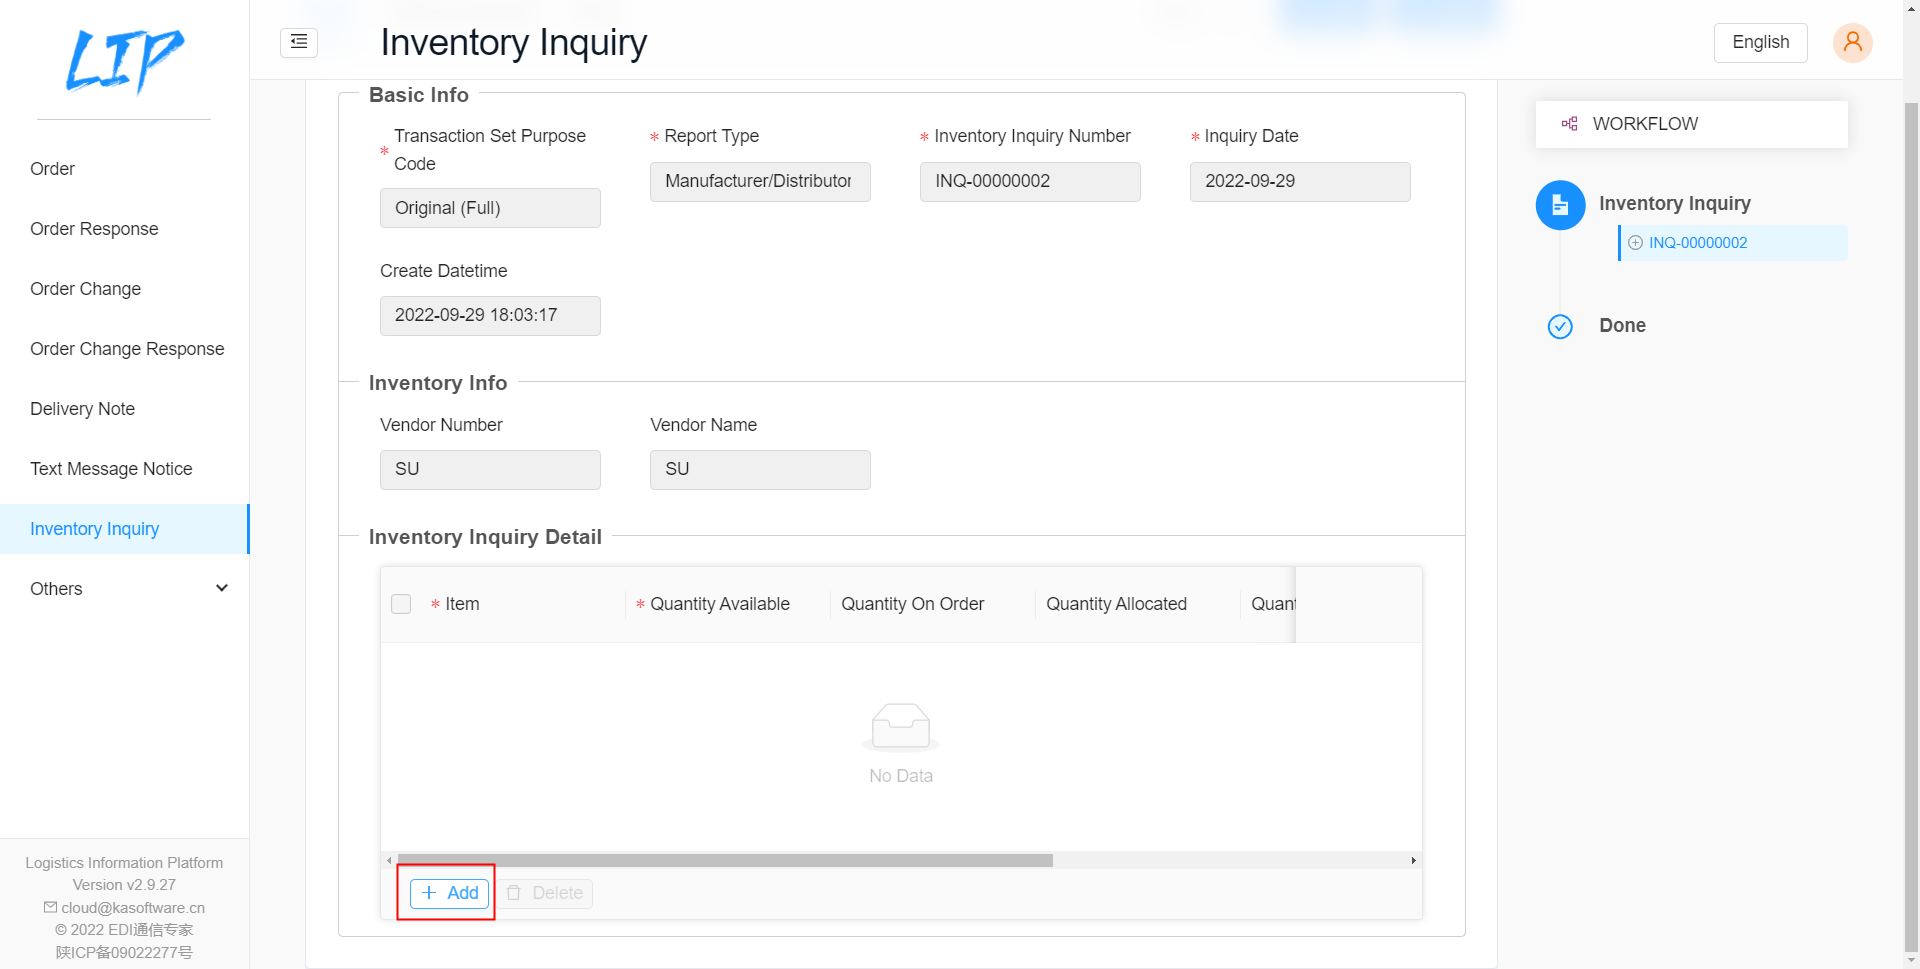Image resolution: width=1920 pixels, height=969 pixels.
Task: Open the Transaction Set Purpose Code field
Action: [x=489, y=208]
